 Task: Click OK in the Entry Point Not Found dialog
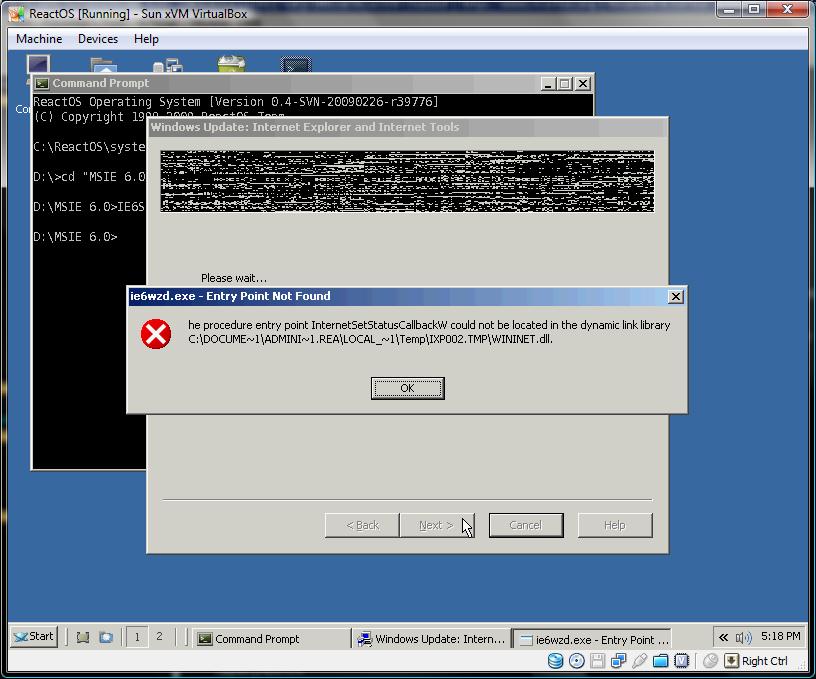pyautogui.click(x=407, y=388)
